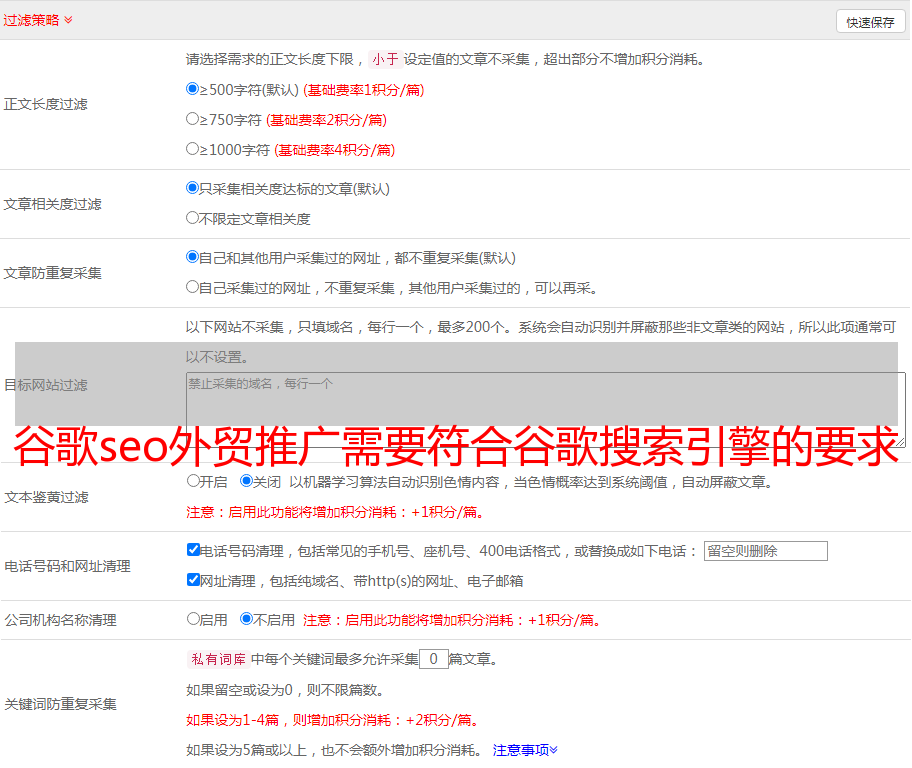Image resolution: width=912 pixels, height=768 pixels.
Task: Click the 公司机构名称清理 row label
Action: tap(60, 620)
